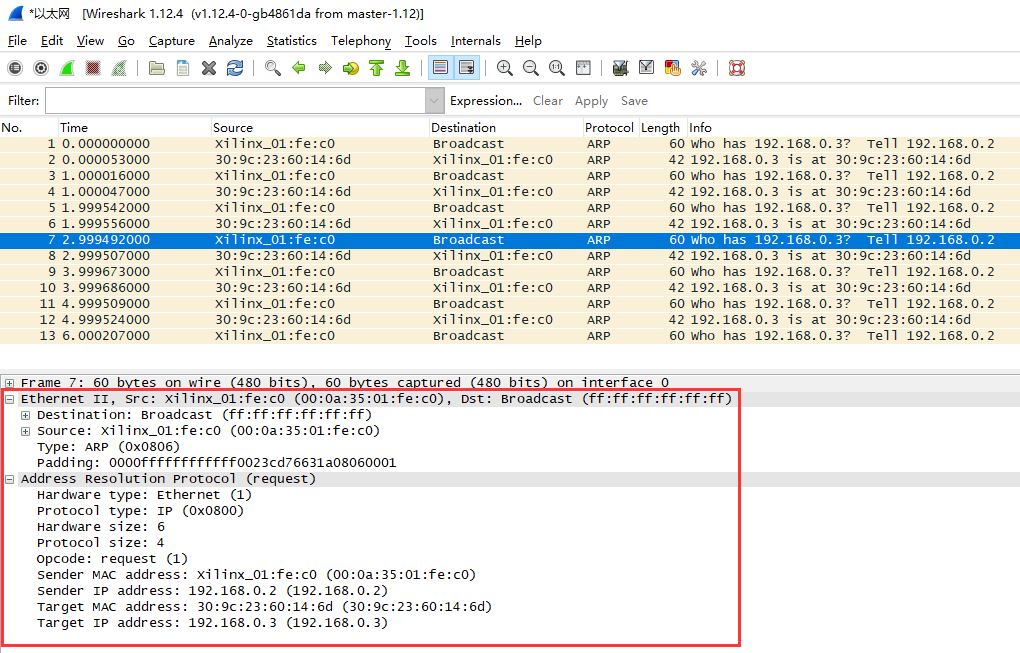Open the Telephony menu

tap(360, 41)
